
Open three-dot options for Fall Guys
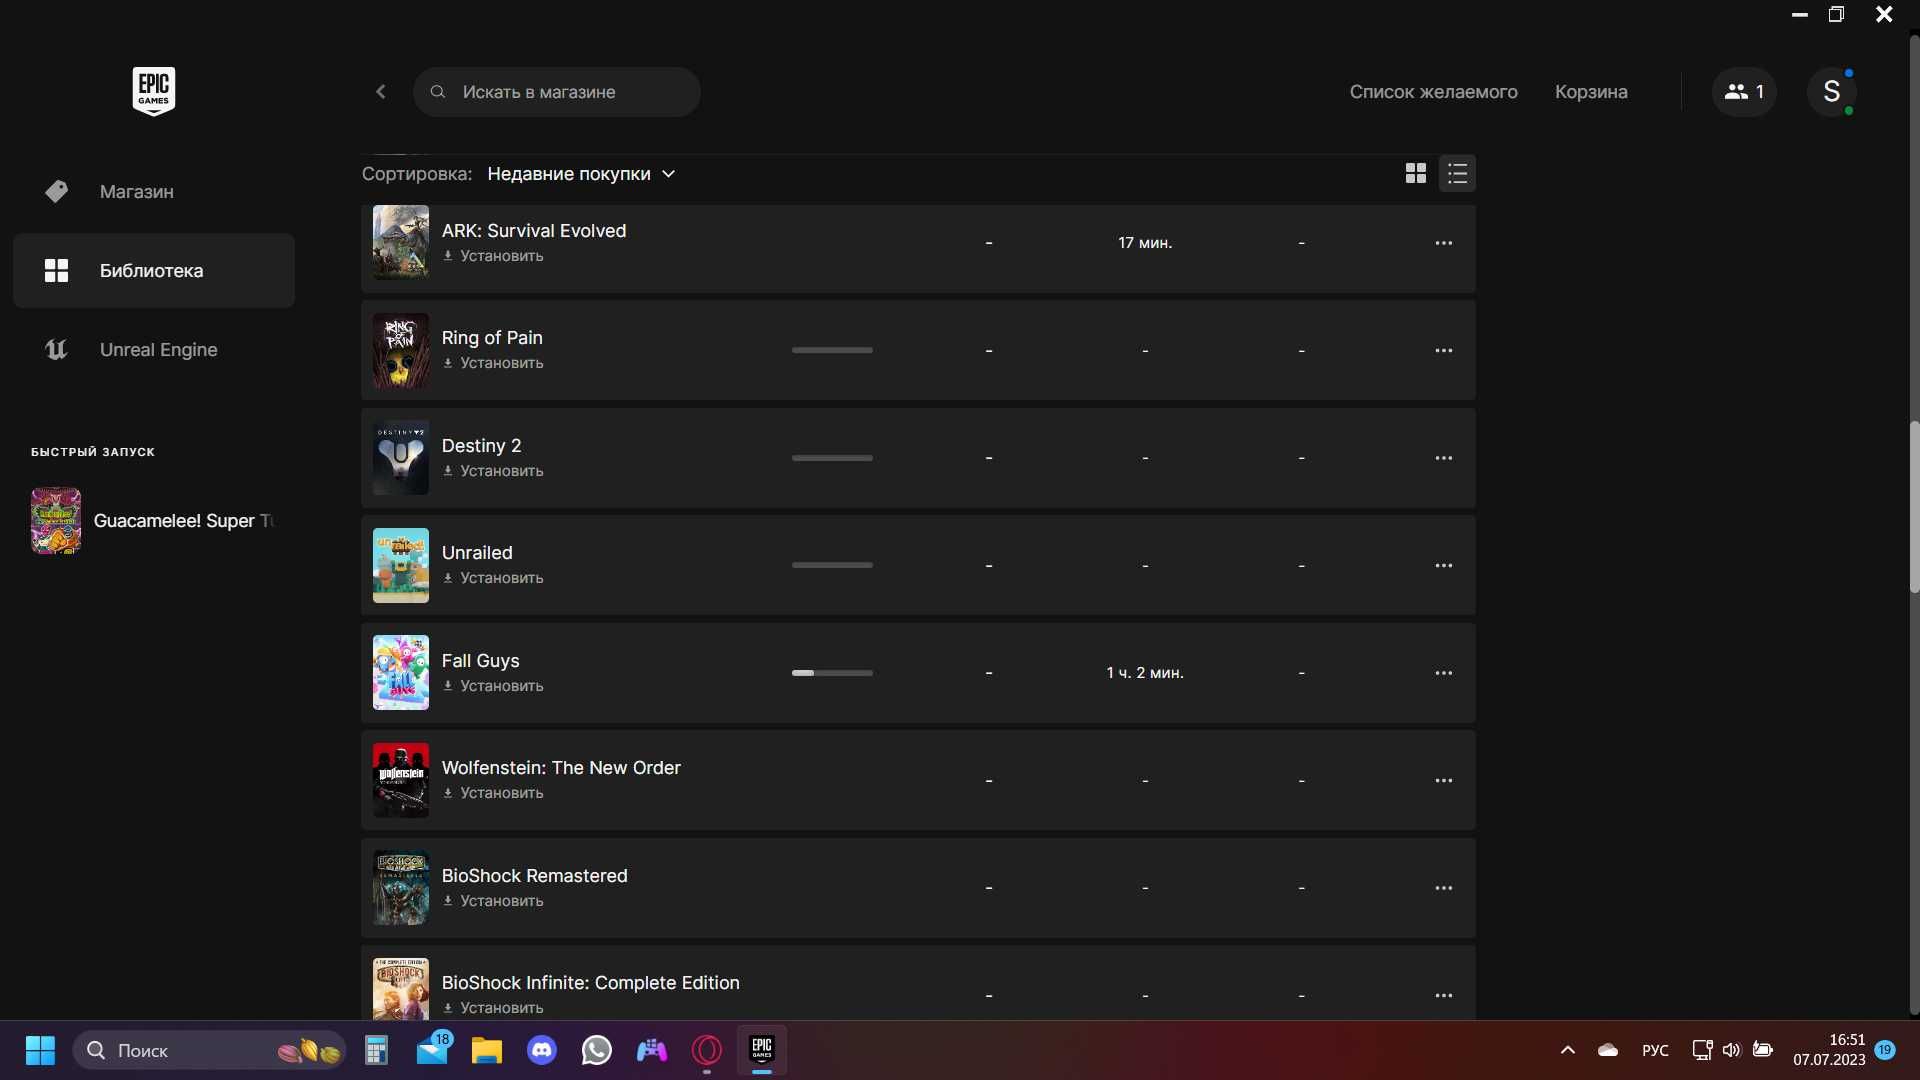point(1444,673)
